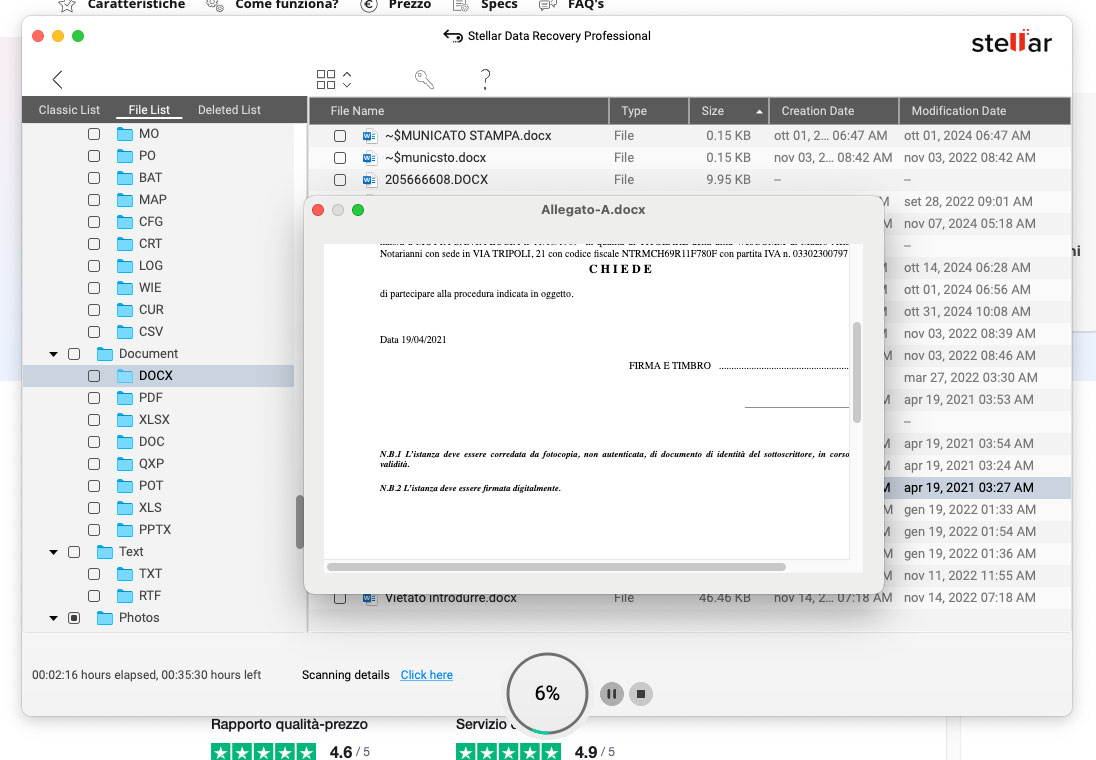Open the Prezzo link in the web page
The image size is (1096, 760).
pos(410,5)
